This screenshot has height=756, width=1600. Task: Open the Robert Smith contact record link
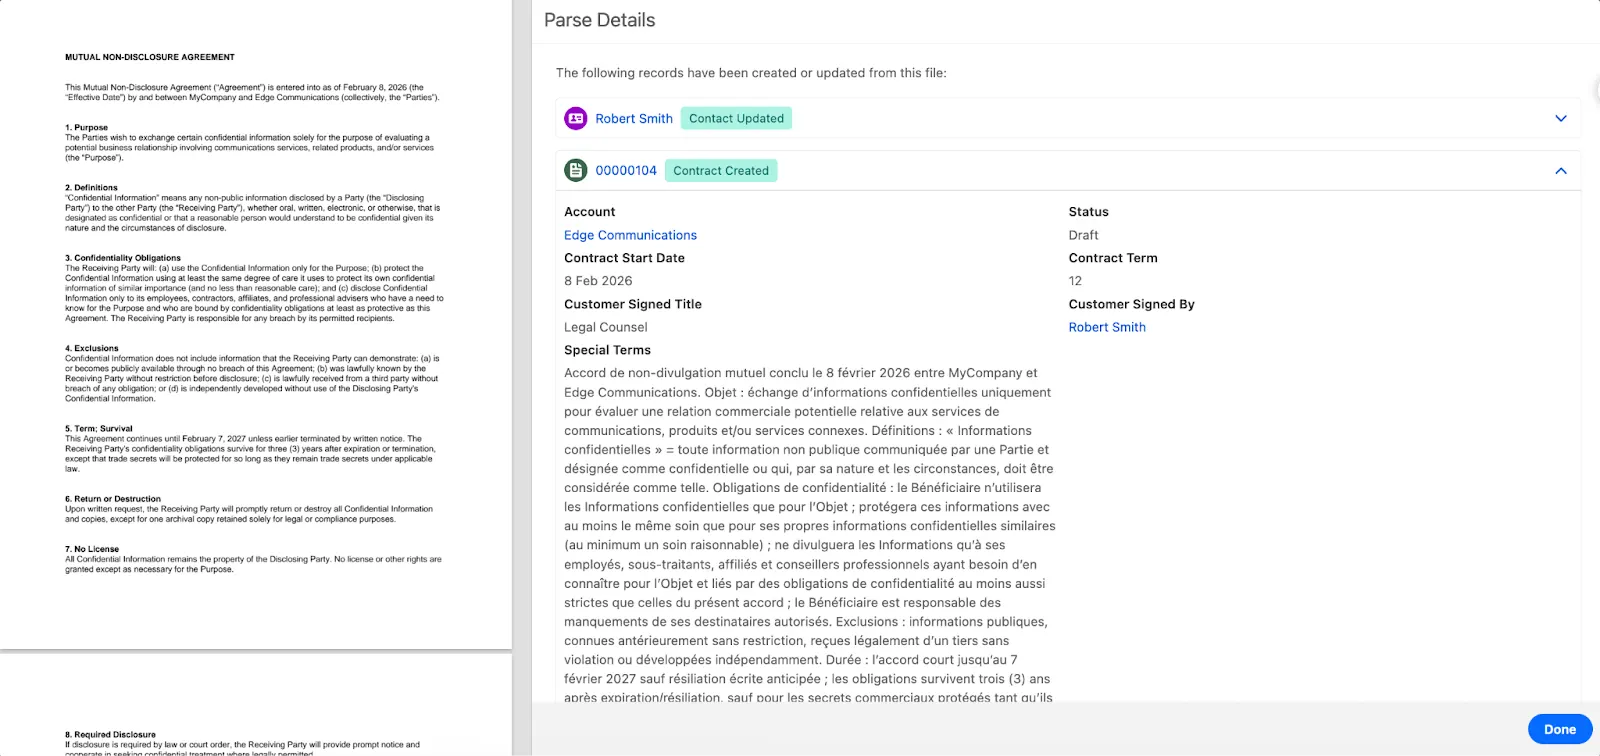(x=633, y=118)
